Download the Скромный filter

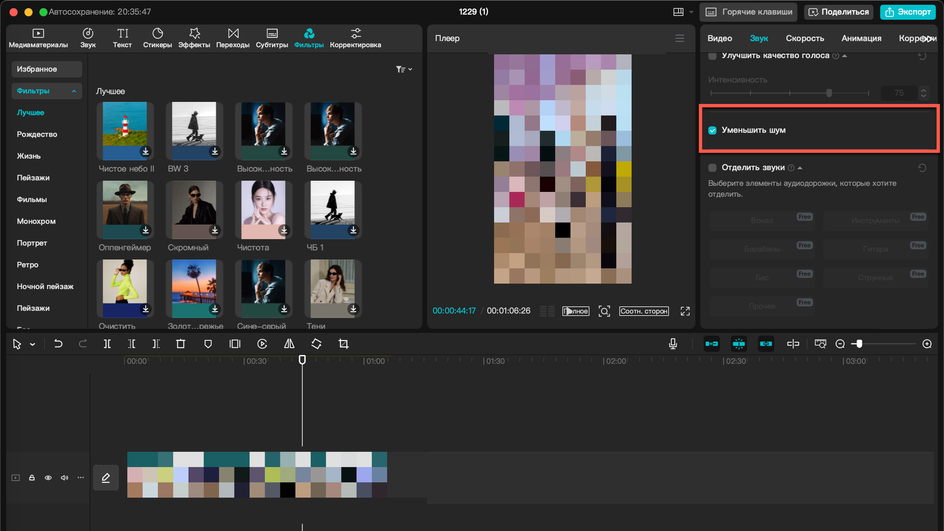point(214,230)
